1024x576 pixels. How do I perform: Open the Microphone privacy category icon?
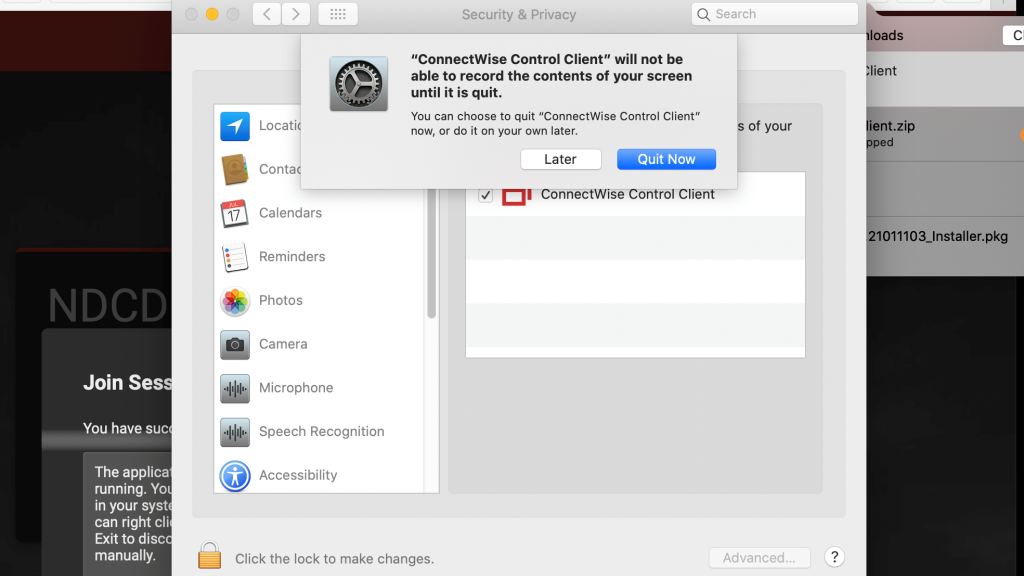tap(235, 388)
